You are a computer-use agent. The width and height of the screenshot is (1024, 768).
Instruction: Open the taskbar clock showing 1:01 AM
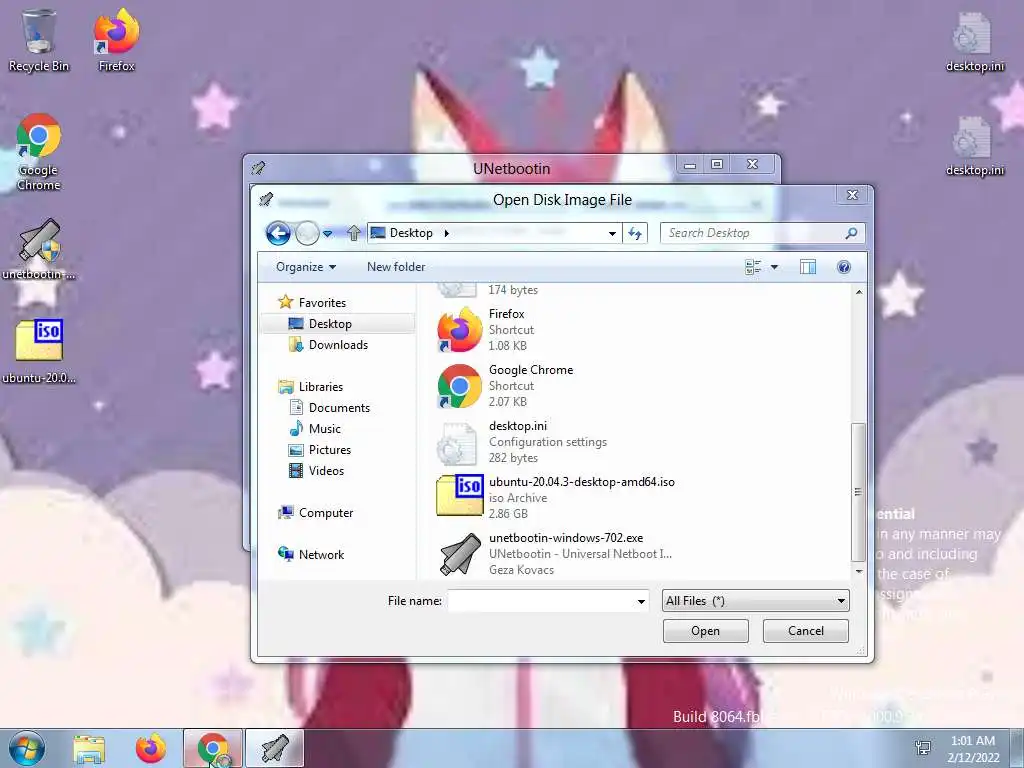coord(973,749)
